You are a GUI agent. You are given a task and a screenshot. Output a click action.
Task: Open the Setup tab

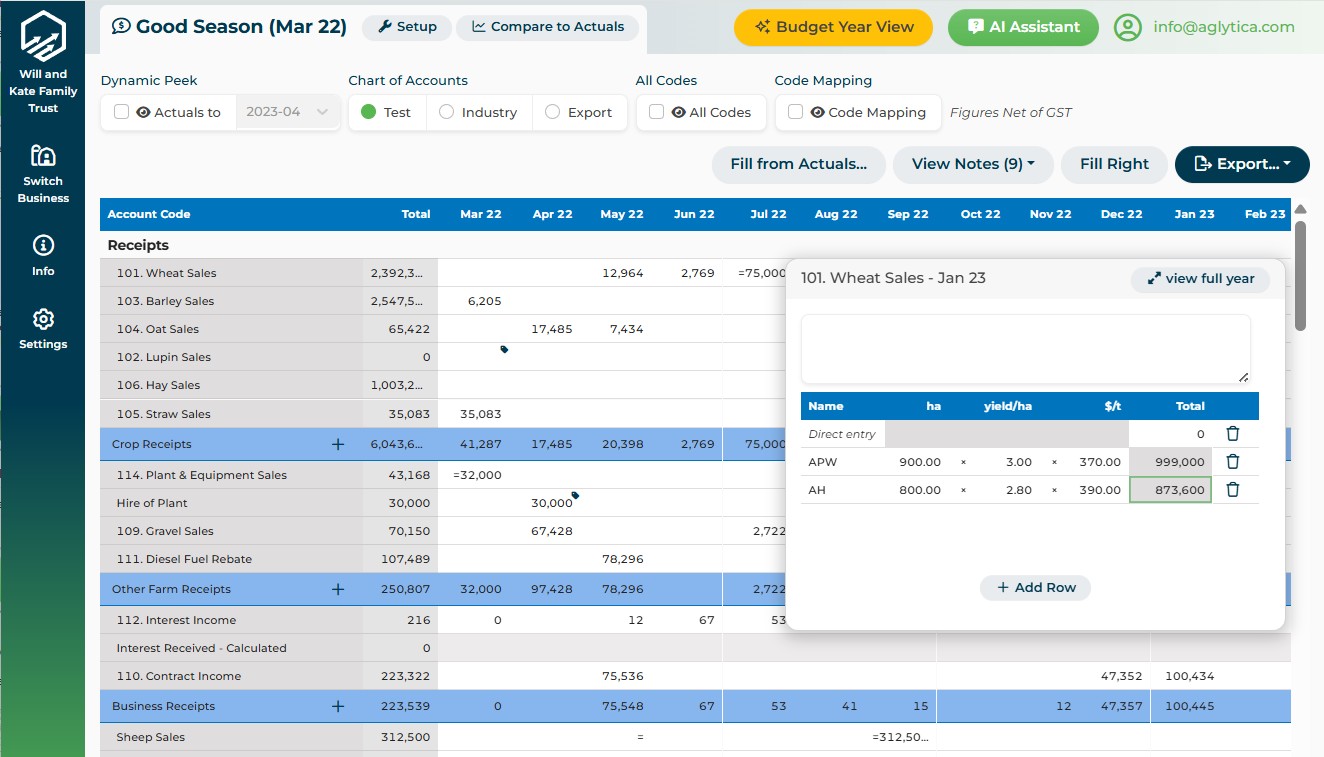click(x=406, y=27)
